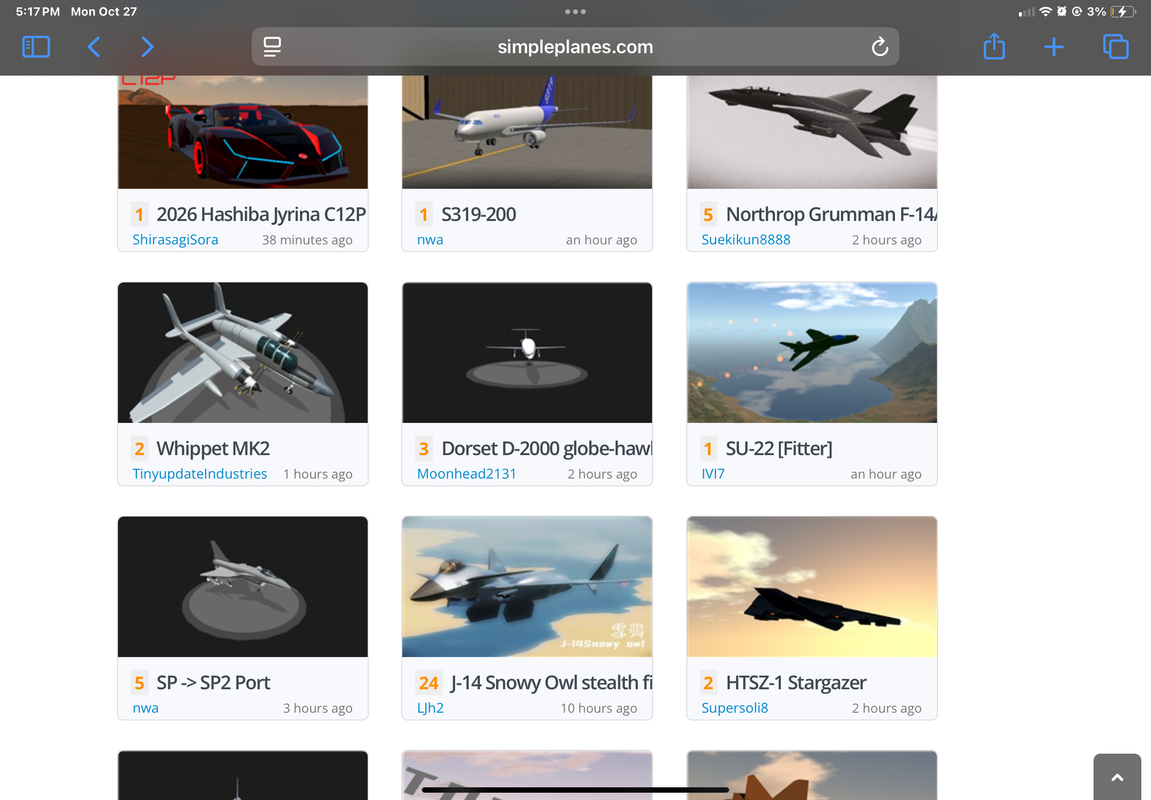
Task: Visit IVI7's profile
Action: (x=713, y=474)
